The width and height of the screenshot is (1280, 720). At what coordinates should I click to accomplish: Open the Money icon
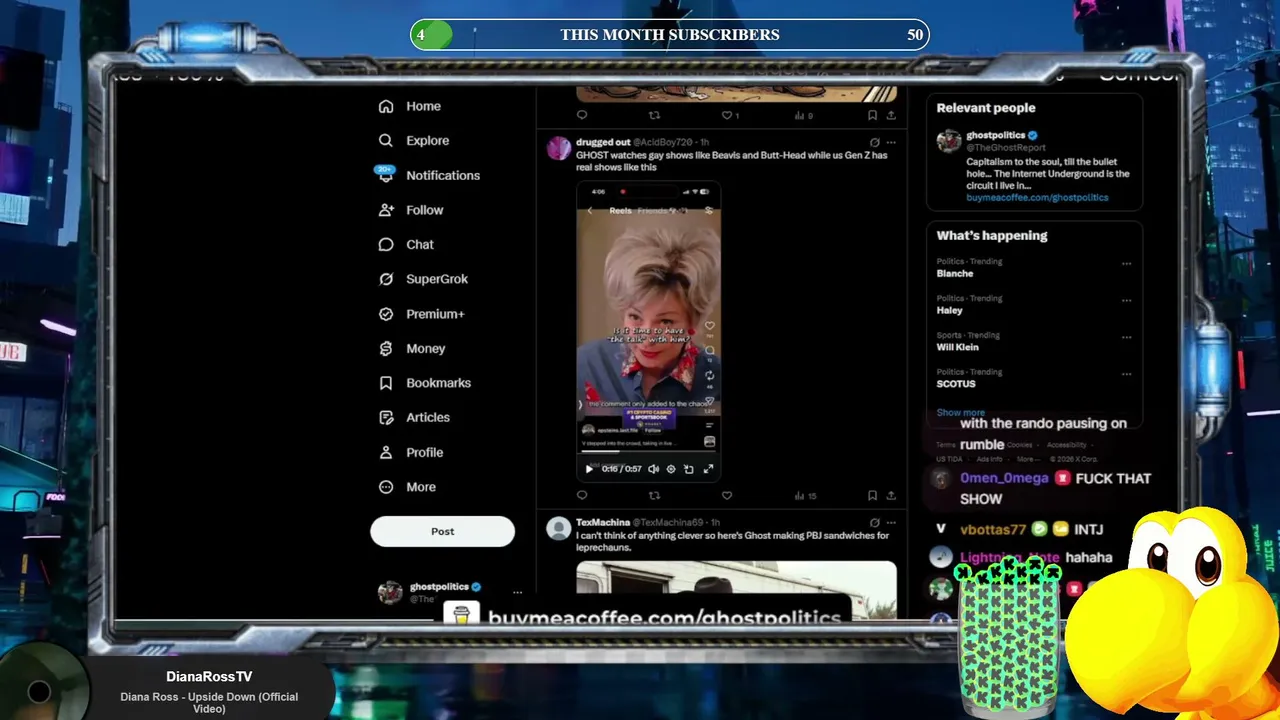[386, 349]
